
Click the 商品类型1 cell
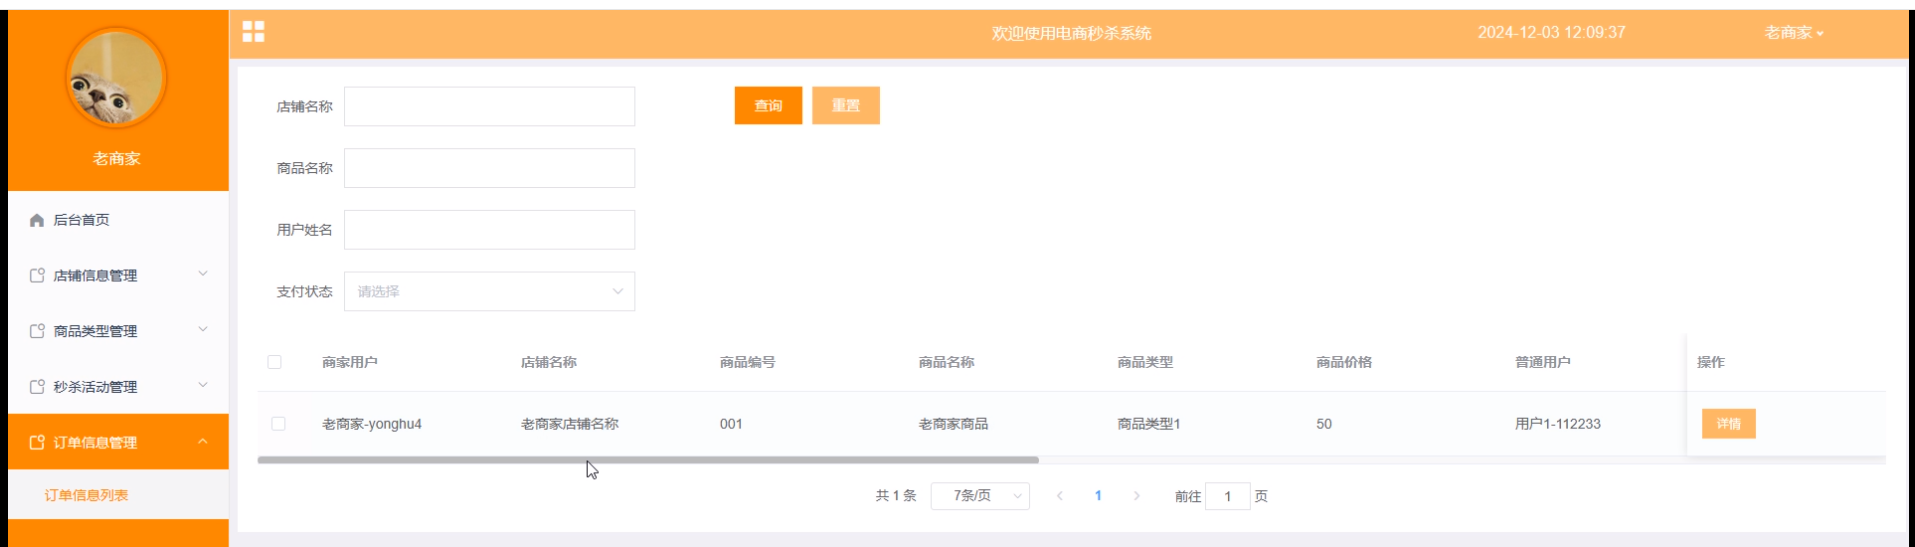pyautogui.click(x=1149, y=424)
